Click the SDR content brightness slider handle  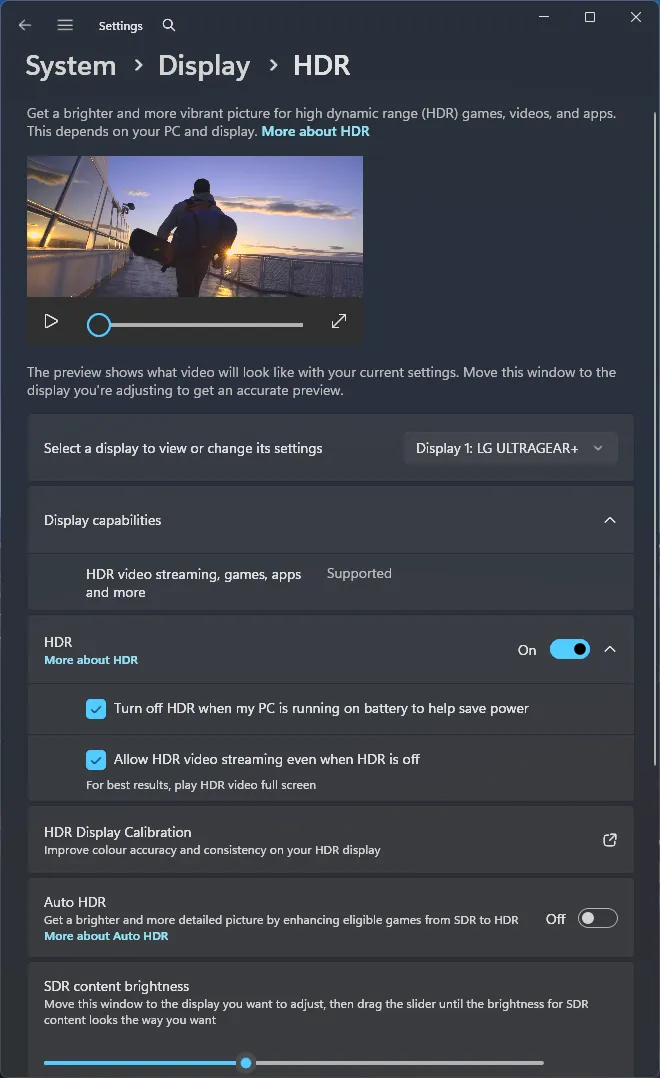pyautogui.click(x=246, y=1063)
